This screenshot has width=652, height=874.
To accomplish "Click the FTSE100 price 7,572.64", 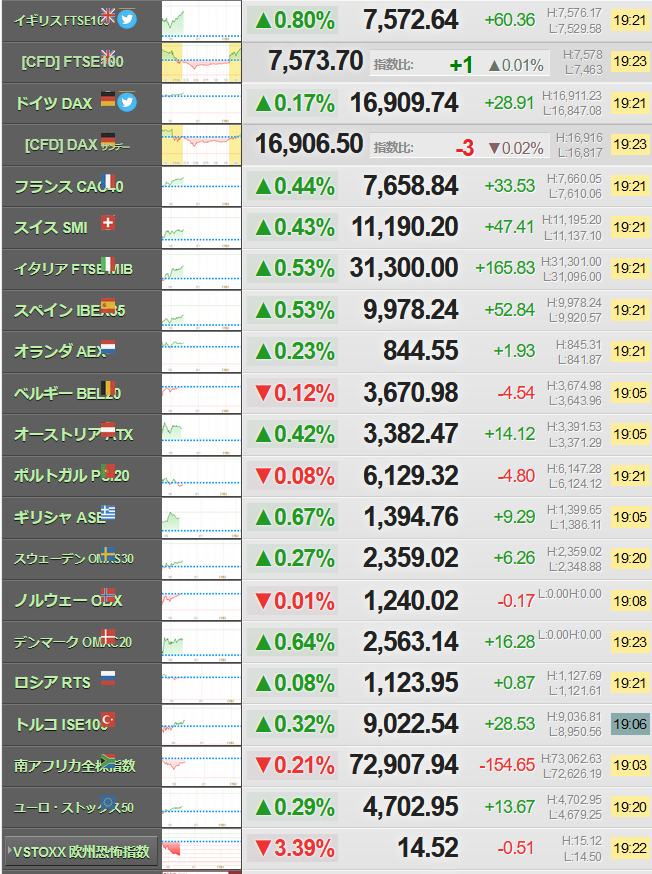I will (411, 21).
